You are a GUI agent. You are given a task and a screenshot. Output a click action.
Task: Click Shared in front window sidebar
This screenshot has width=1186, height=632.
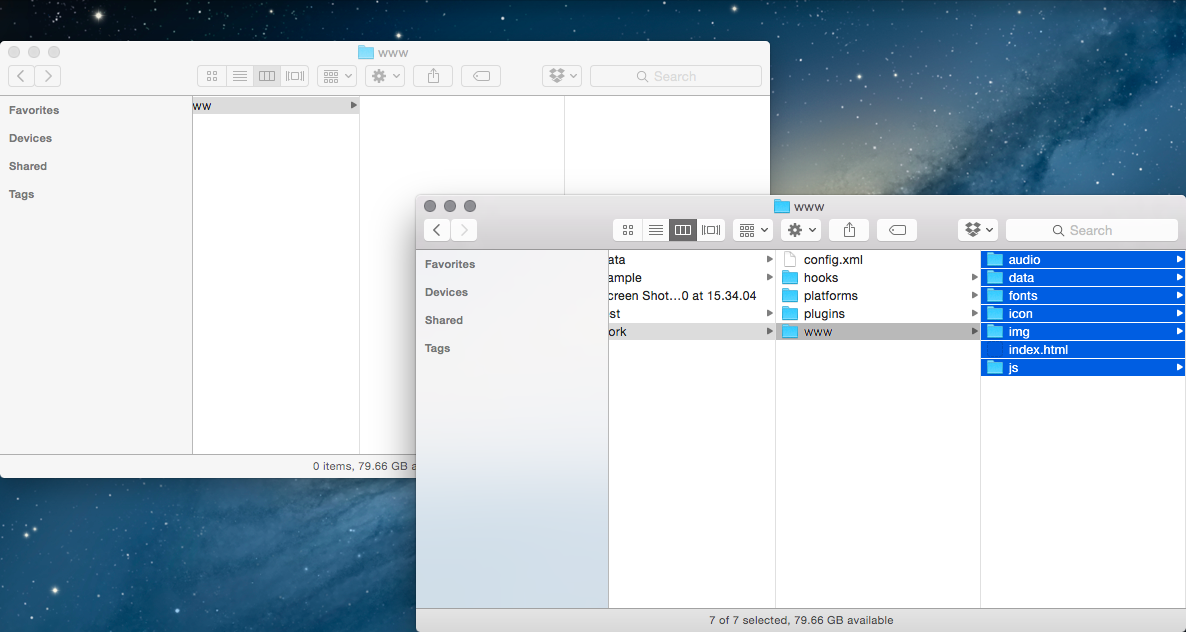pos(444,320)
